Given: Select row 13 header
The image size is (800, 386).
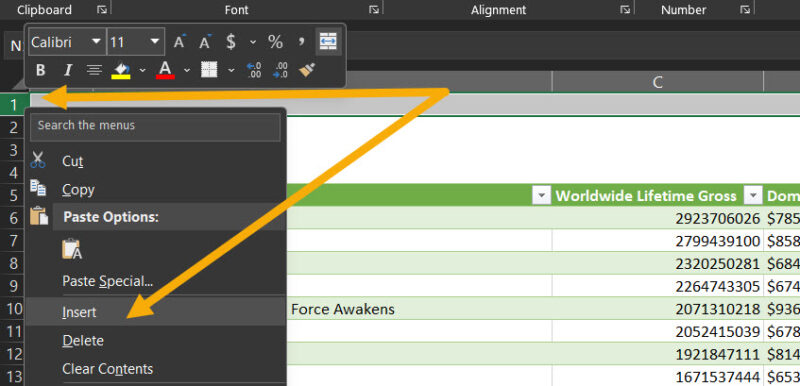Looking at the screenshot, I should click(14, 377).
